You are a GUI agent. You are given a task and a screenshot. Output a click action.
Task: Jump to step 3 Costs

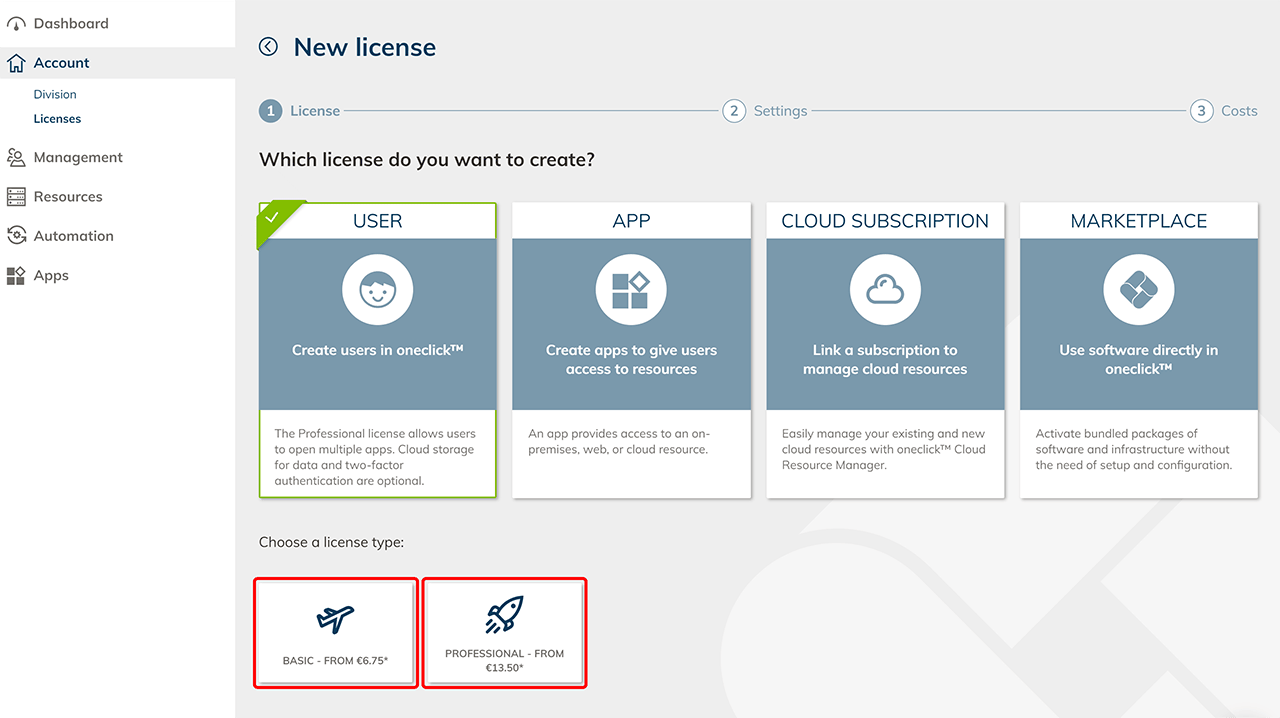click(1224, 111)
